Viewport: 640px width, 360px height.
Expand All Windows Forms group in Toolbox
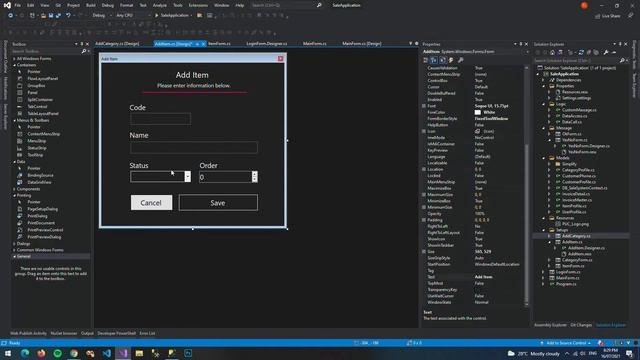coord(15,59)
